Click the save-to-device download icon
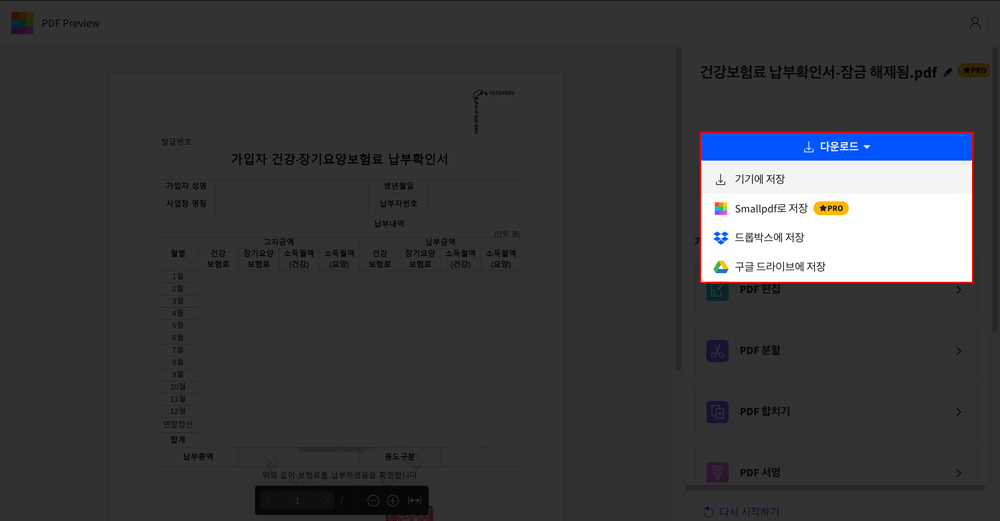This screenshot has height=521, width=1000. coord(721,180)
